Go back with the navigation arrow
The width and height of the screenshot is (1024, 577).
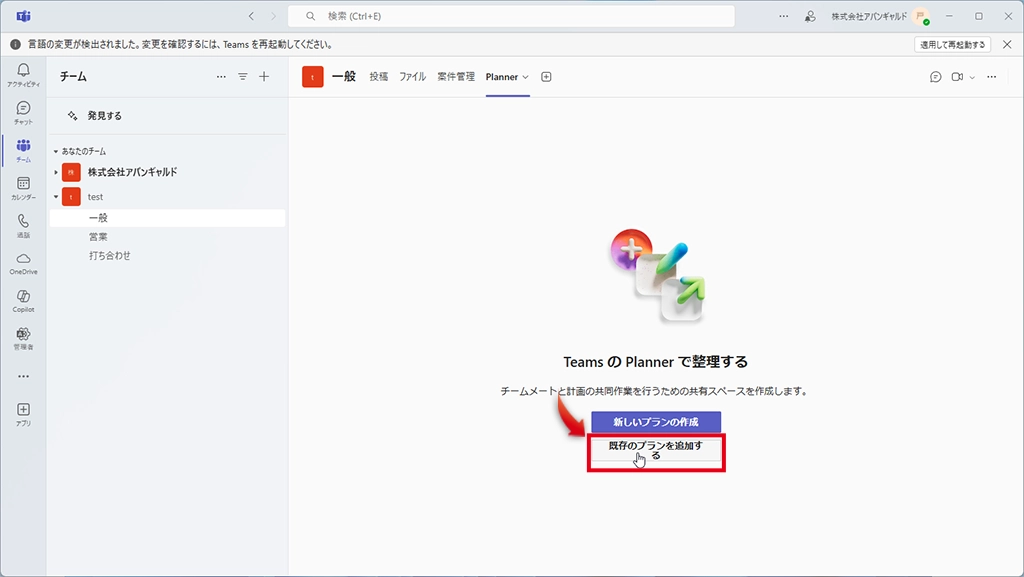tap(251, 16)
